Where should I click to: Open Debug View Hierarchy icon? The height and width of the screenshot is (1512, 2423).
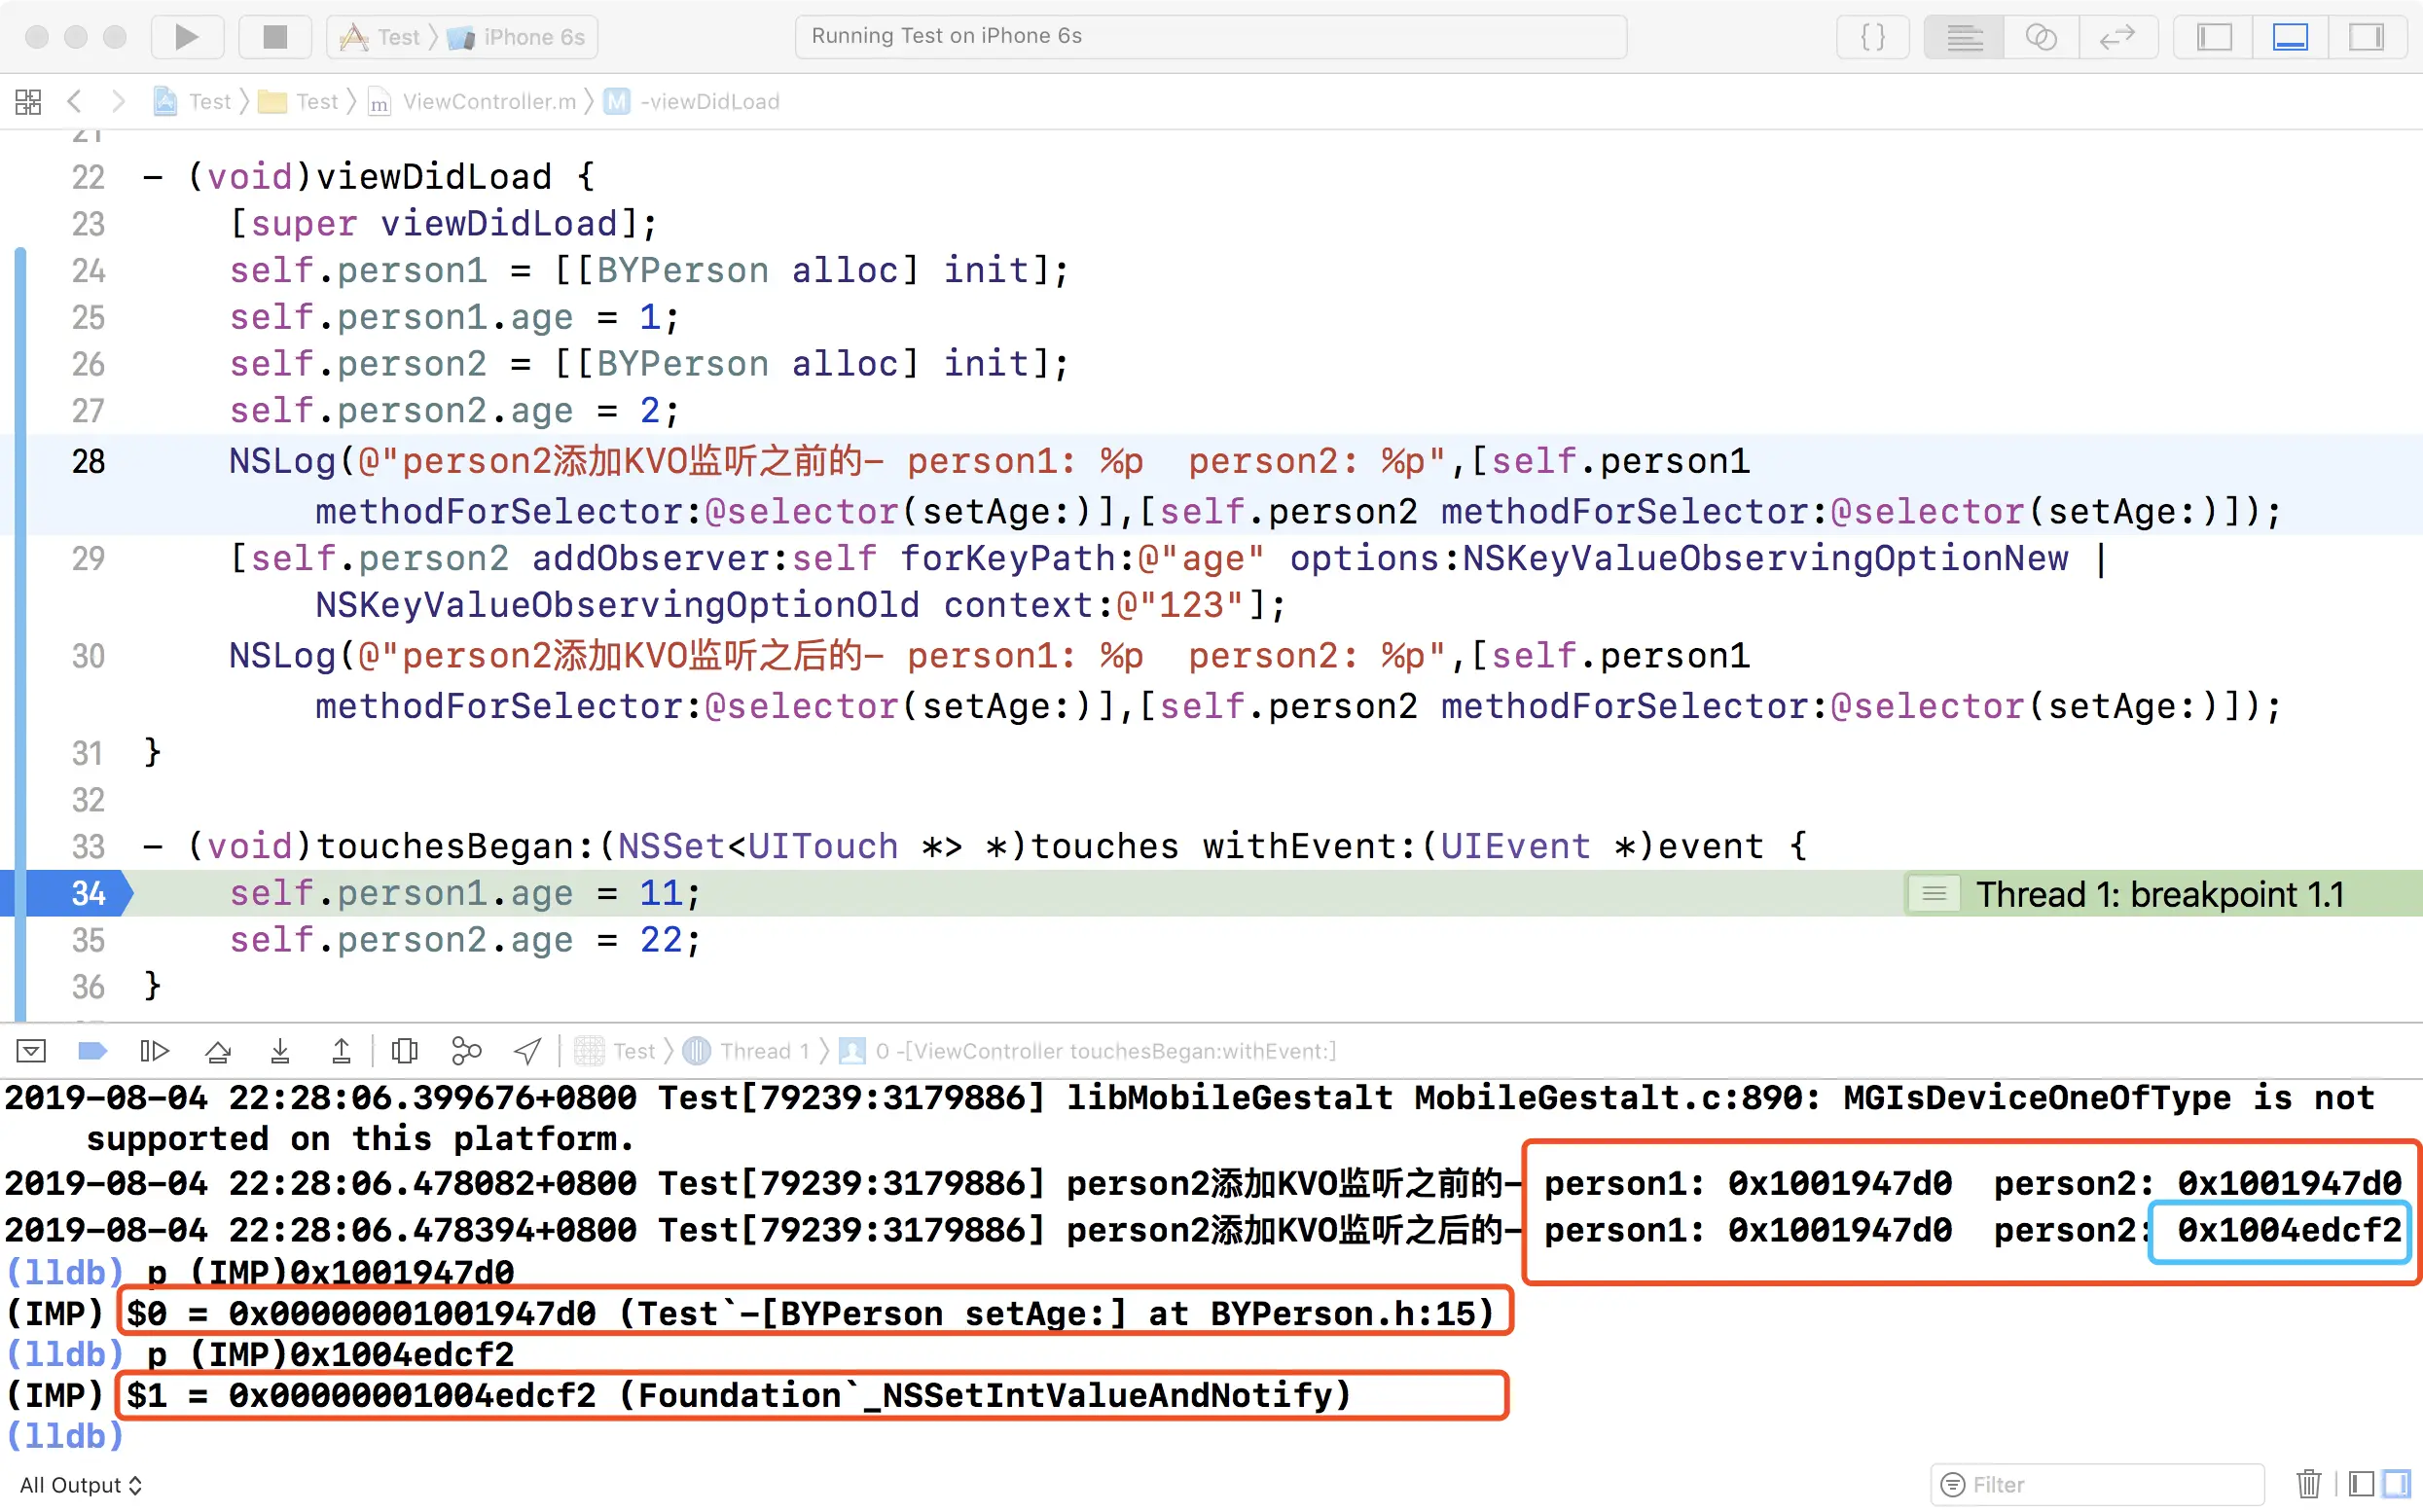[404, 1051]
